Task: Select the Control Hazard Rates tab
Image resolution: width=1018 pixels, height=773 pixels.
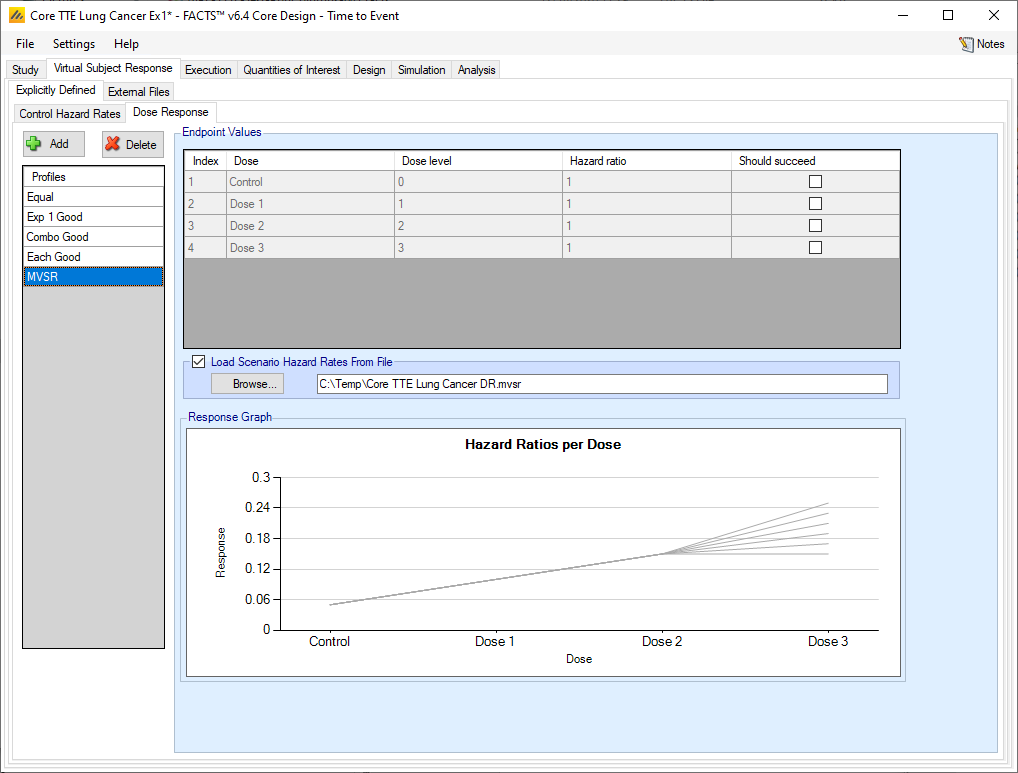Action: tap(70, 114)
